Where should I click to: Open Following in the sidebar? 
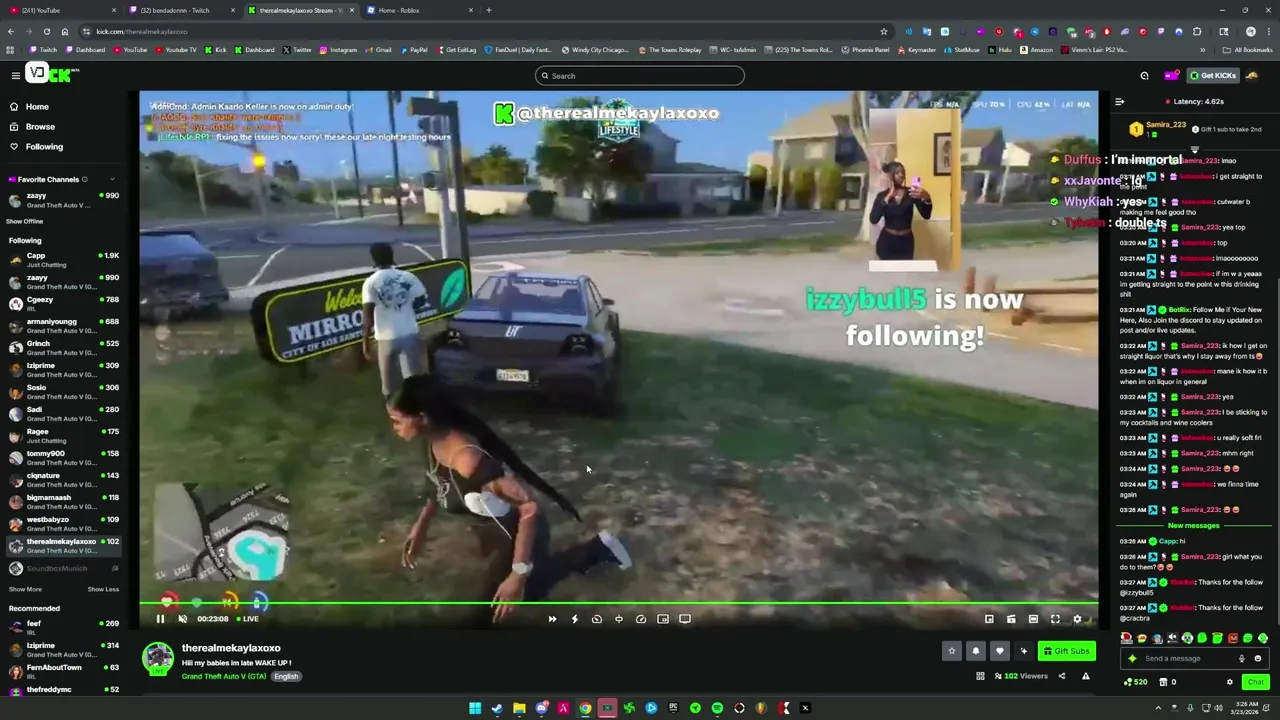(44, 146)
